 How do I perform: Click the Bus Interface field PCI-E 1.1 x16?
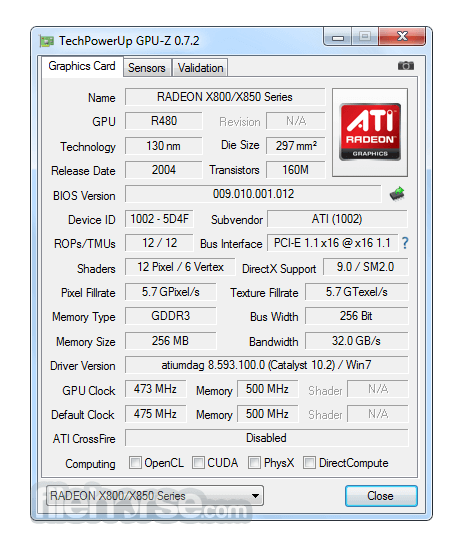pyautogui.click(x=333, y=243)
